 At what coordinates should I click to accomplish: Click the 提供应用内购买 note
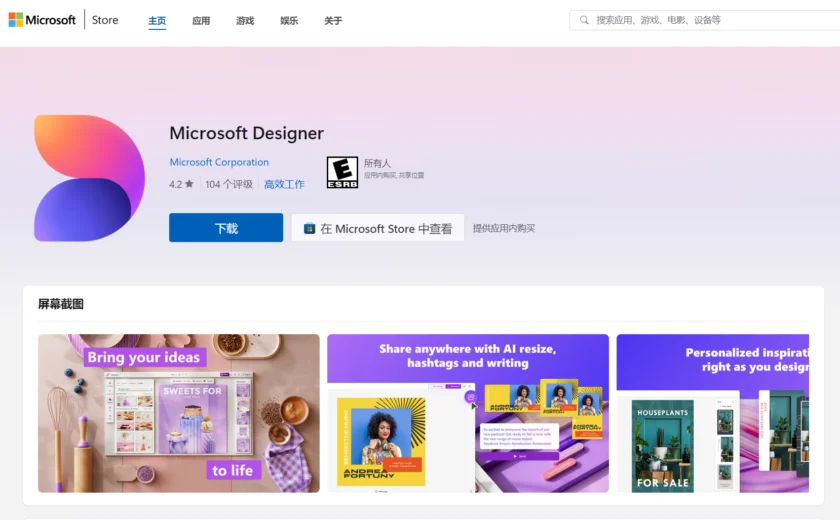pos(504,228)
